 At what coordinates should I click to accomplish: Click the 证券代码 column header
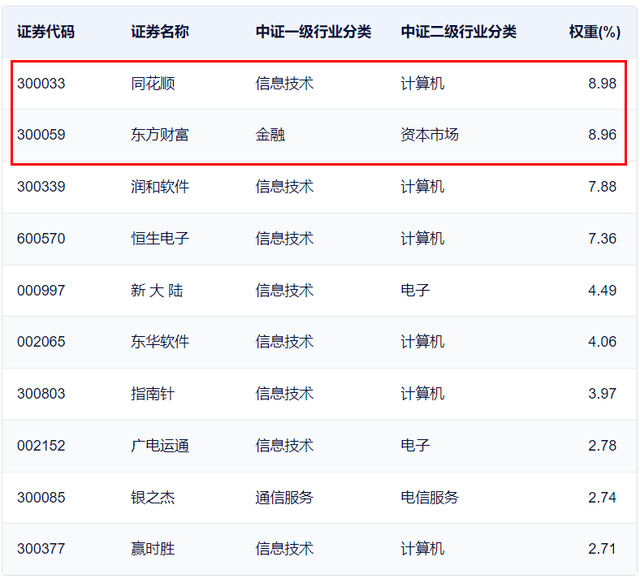[46, 32]
